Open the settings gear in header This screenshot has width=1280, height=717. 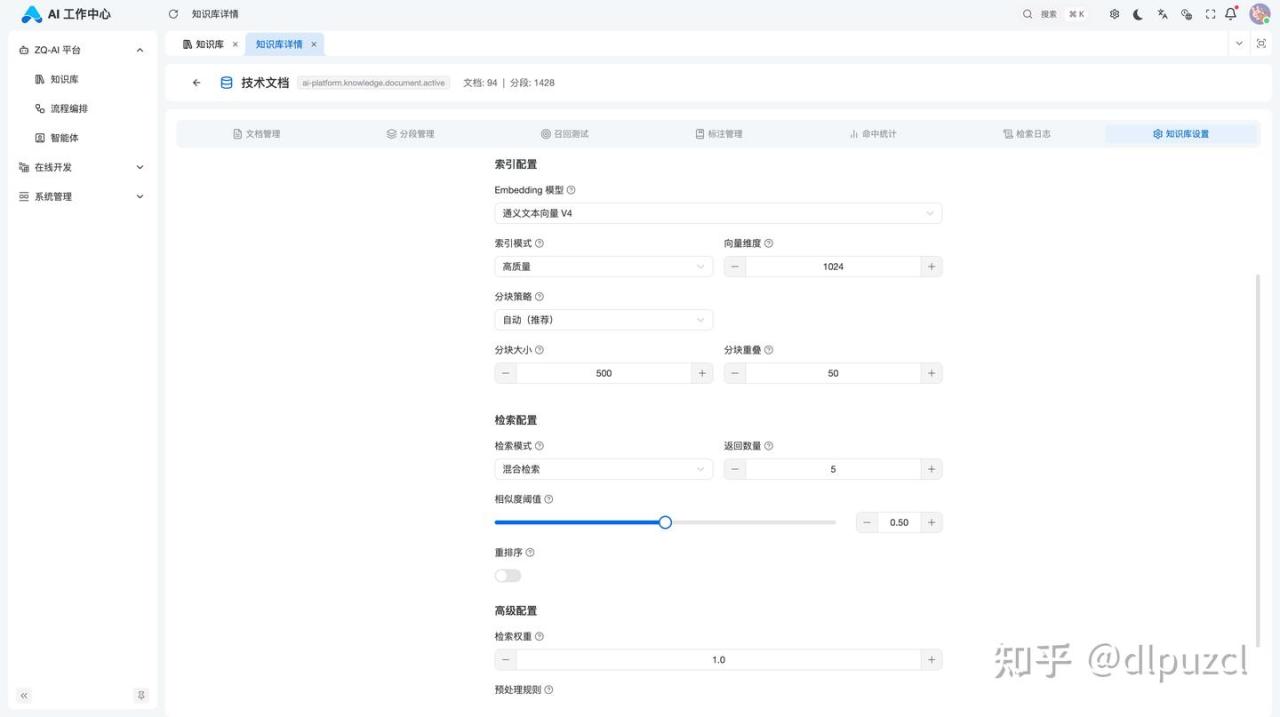pyautogui.click(x=1114, y=14)
